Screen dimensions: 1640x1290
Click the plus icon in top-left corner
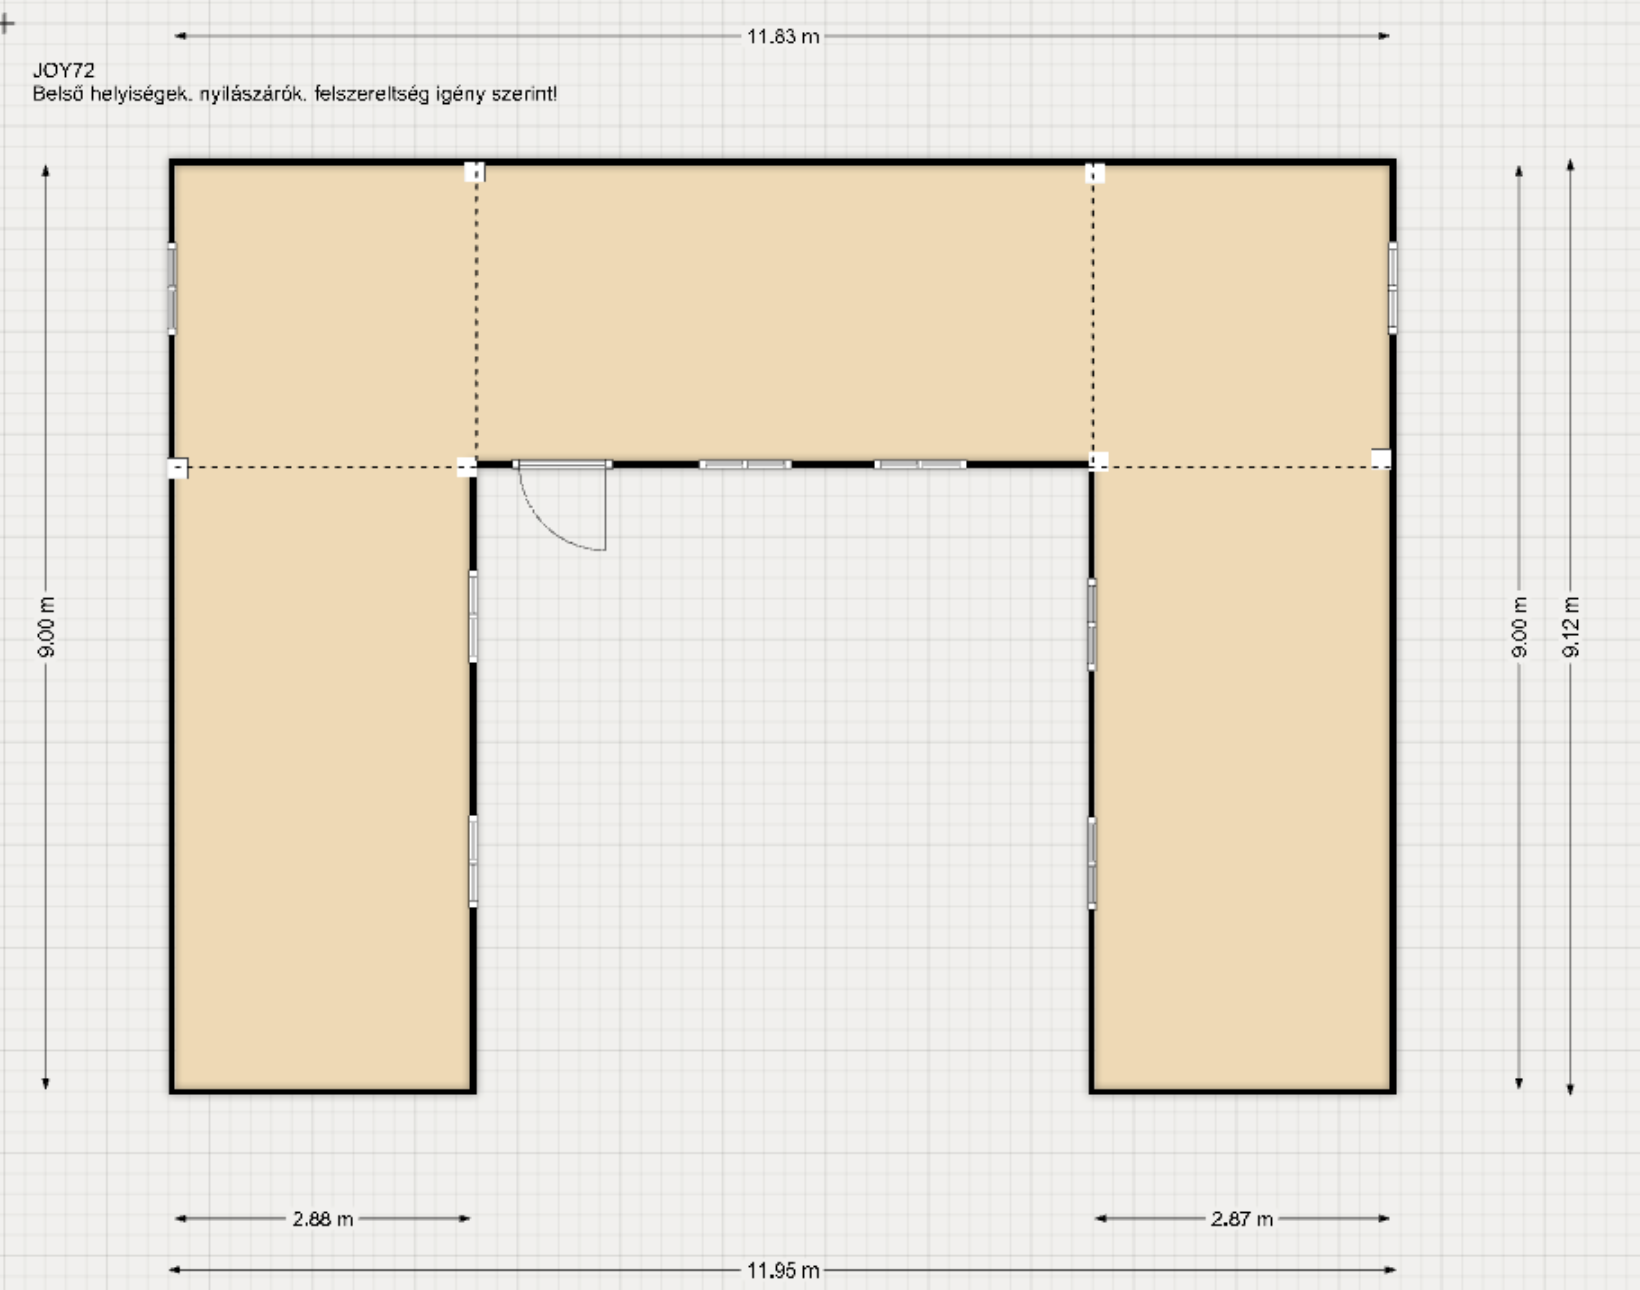[6, 24]
